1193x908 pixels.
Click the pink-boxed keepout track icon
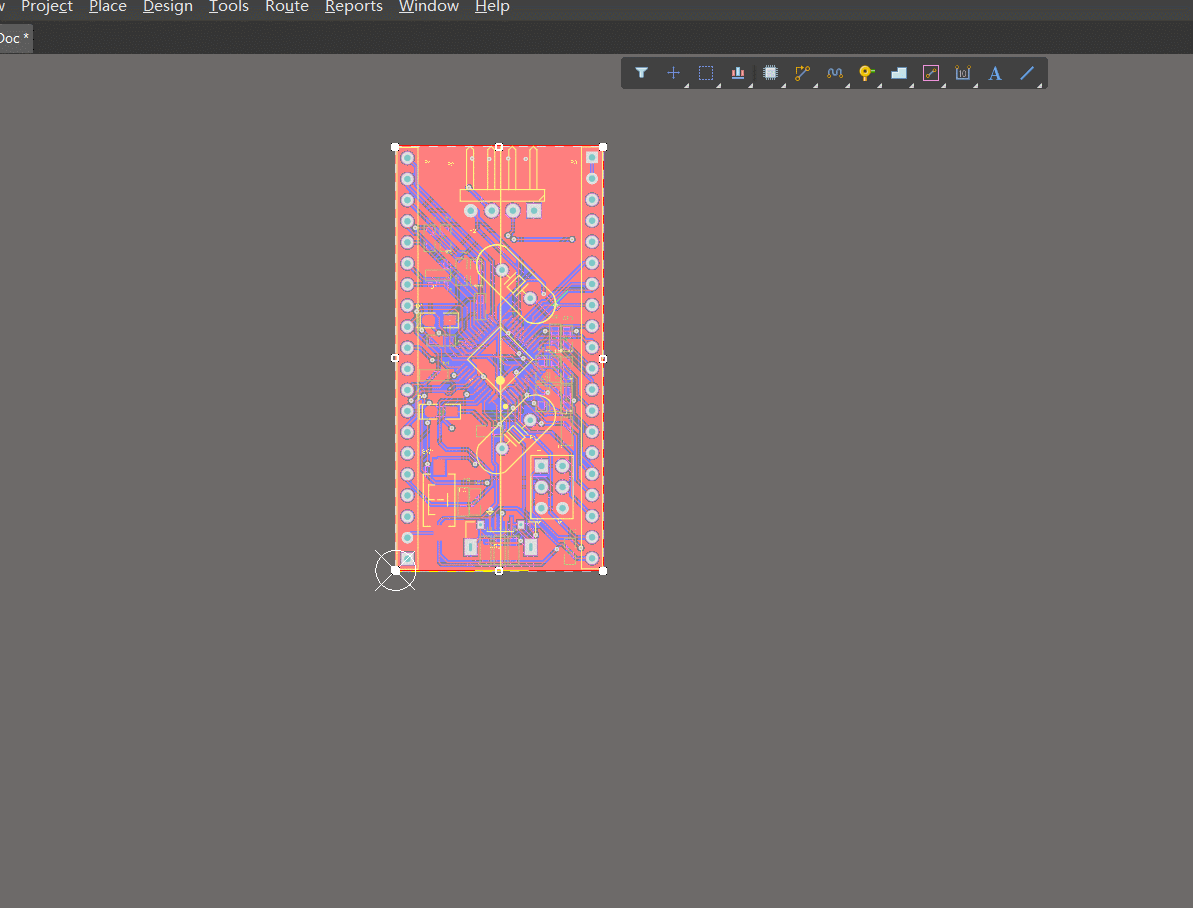coord(931,73)
